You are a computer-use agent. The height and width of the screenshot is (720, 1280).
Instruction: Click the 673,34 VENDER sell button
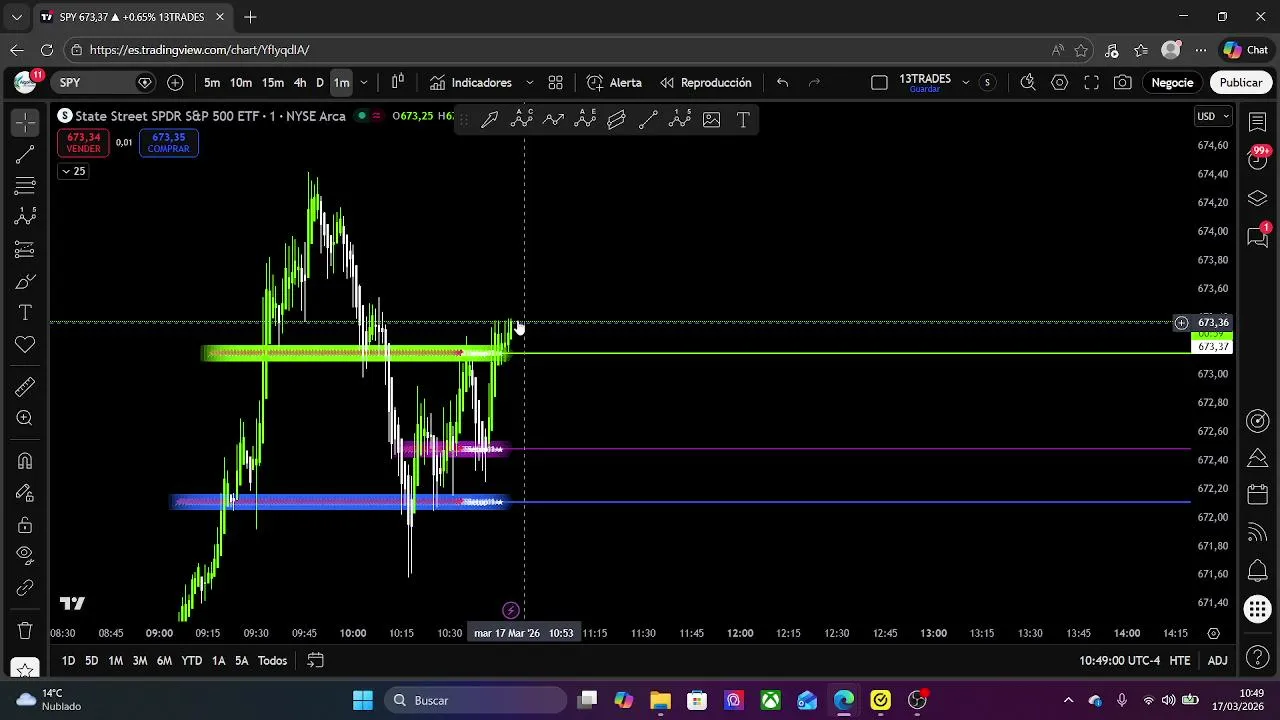click(83, 143)
